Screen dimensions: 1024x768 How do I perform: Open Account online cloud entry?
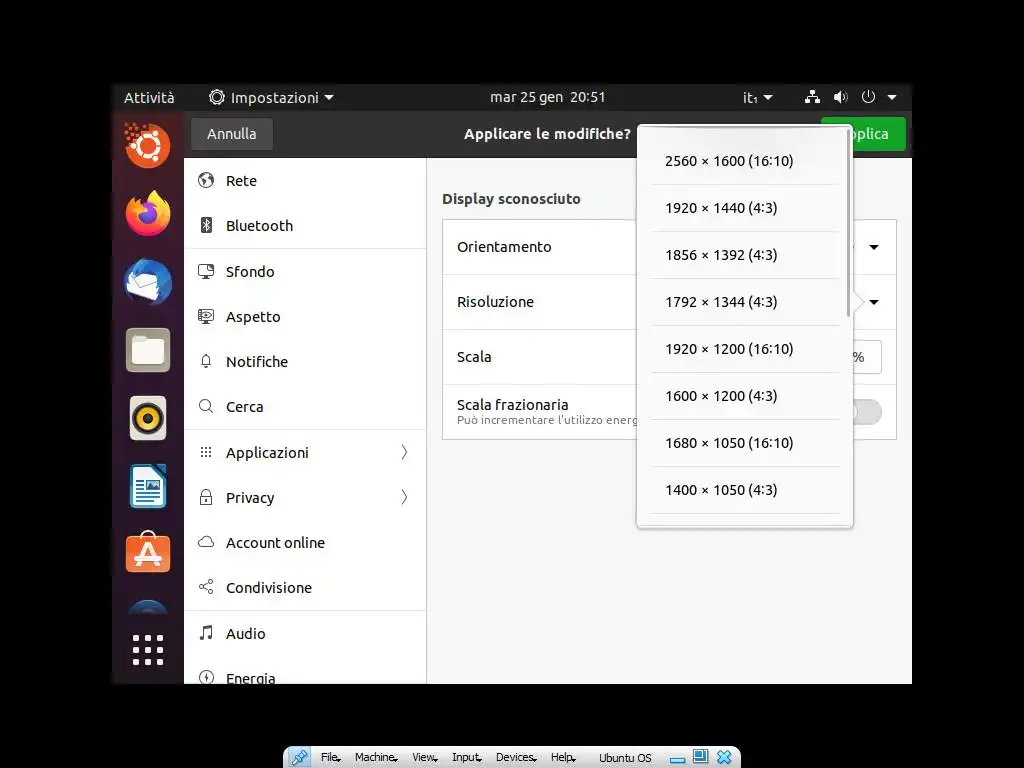[305, 543]
